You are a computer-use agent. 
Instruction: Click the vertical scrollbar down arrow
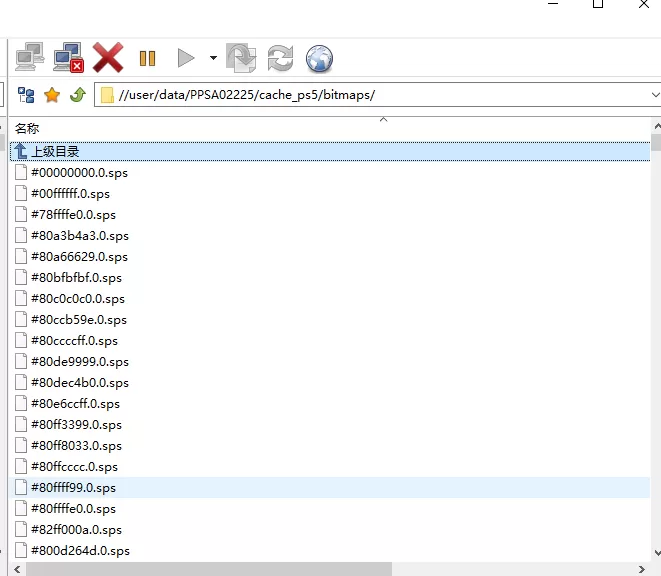pyautogui.click(x=657, y=553)
